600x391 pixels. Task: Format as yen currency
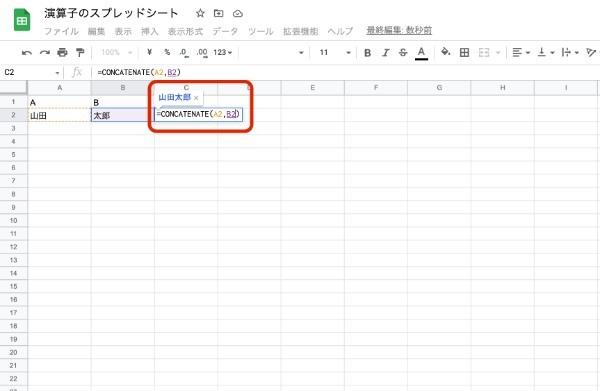(x=149, y=52)
